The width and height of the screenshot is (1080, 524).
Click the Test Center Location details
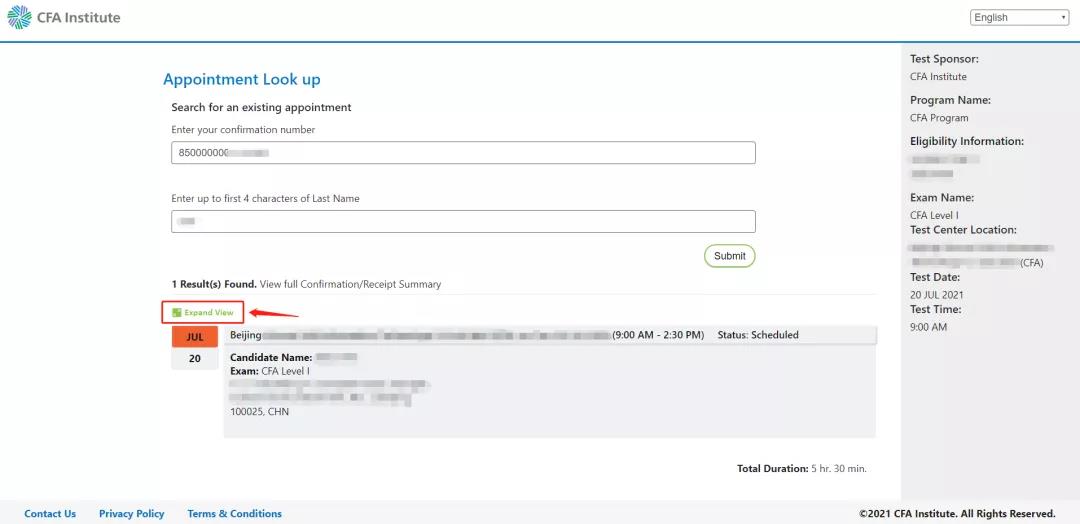[x=978, y=255]
